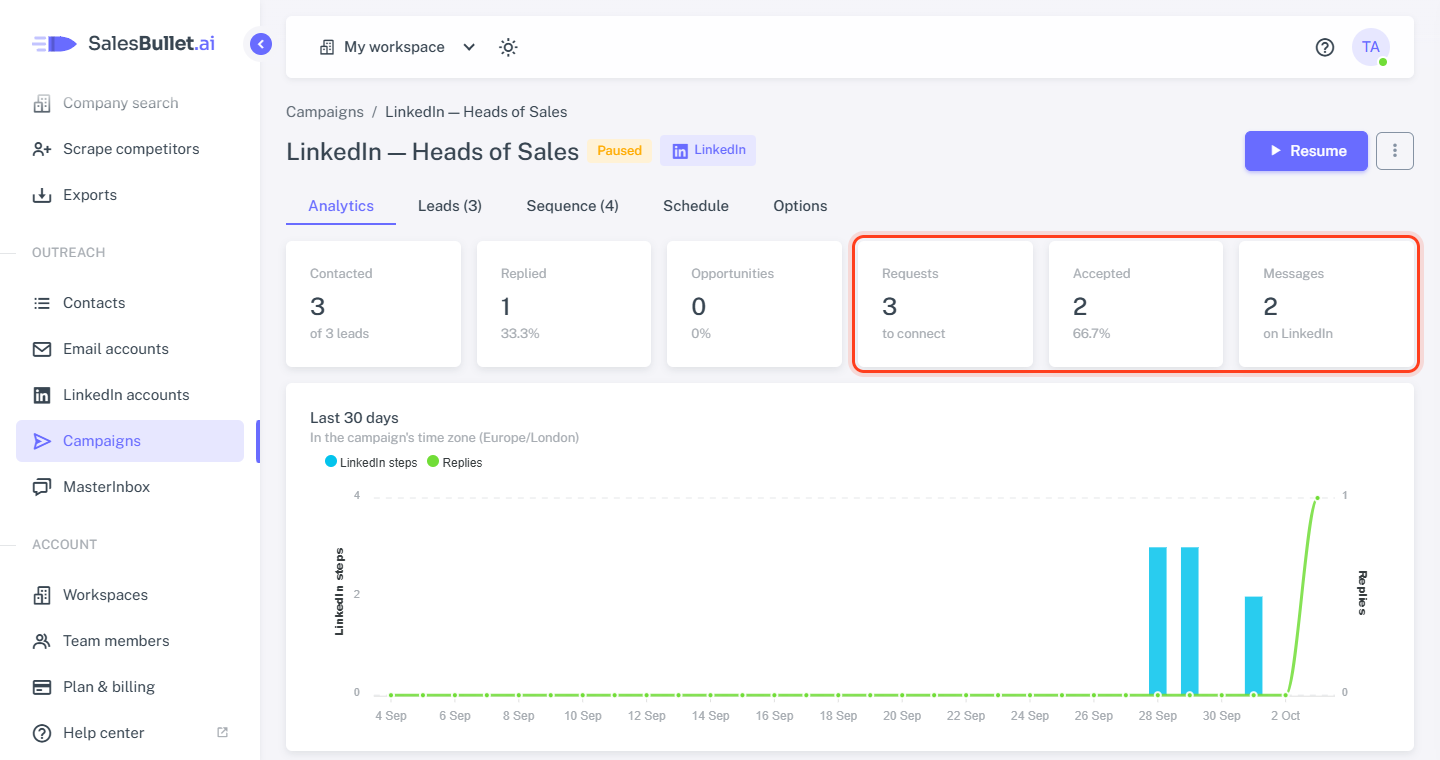Click the LinkedIn channel badge
This screenshot has width=1440, height=760.
708,150
